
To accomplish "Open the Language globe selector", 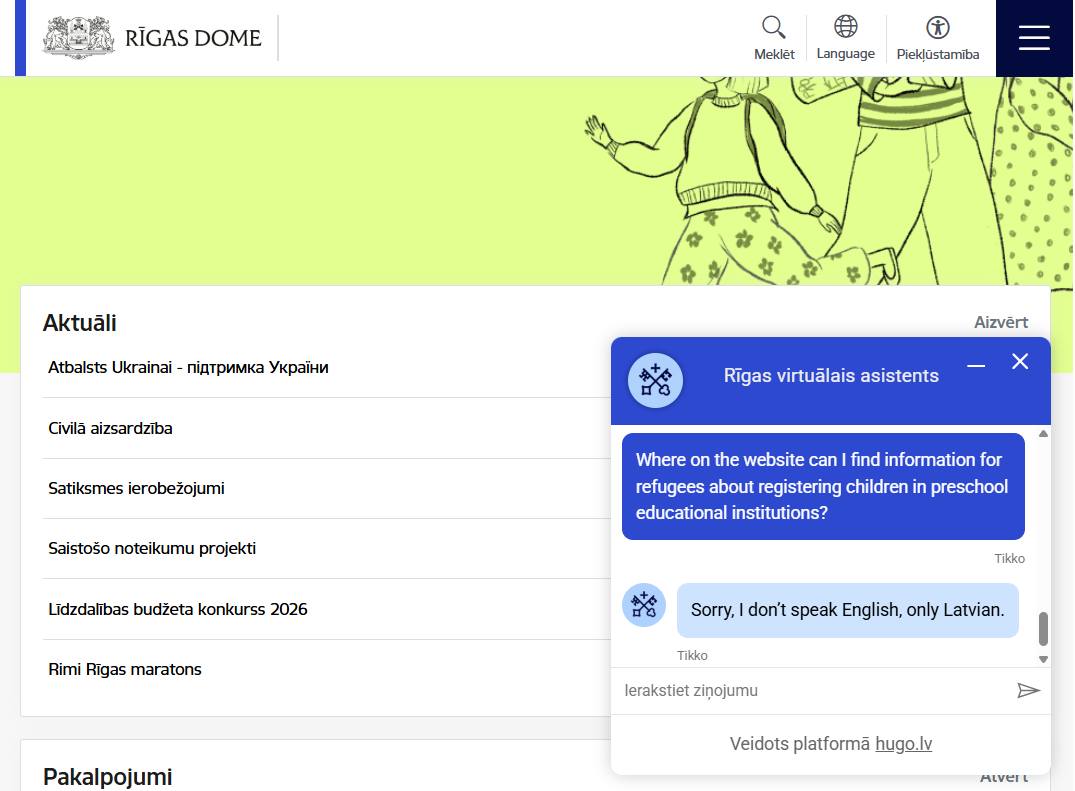I will (845, 38).
